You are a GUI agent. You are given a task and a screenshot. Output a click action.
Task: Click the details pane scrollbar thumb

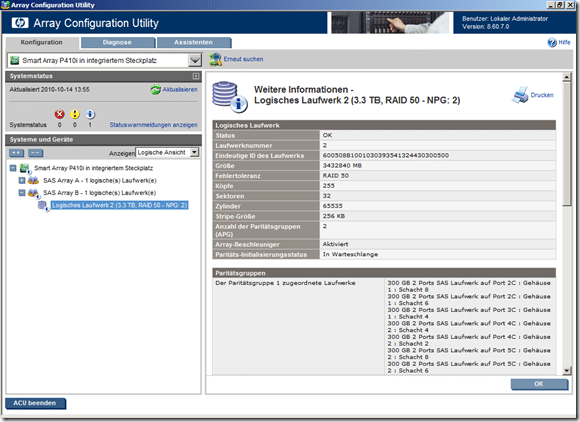566,144
